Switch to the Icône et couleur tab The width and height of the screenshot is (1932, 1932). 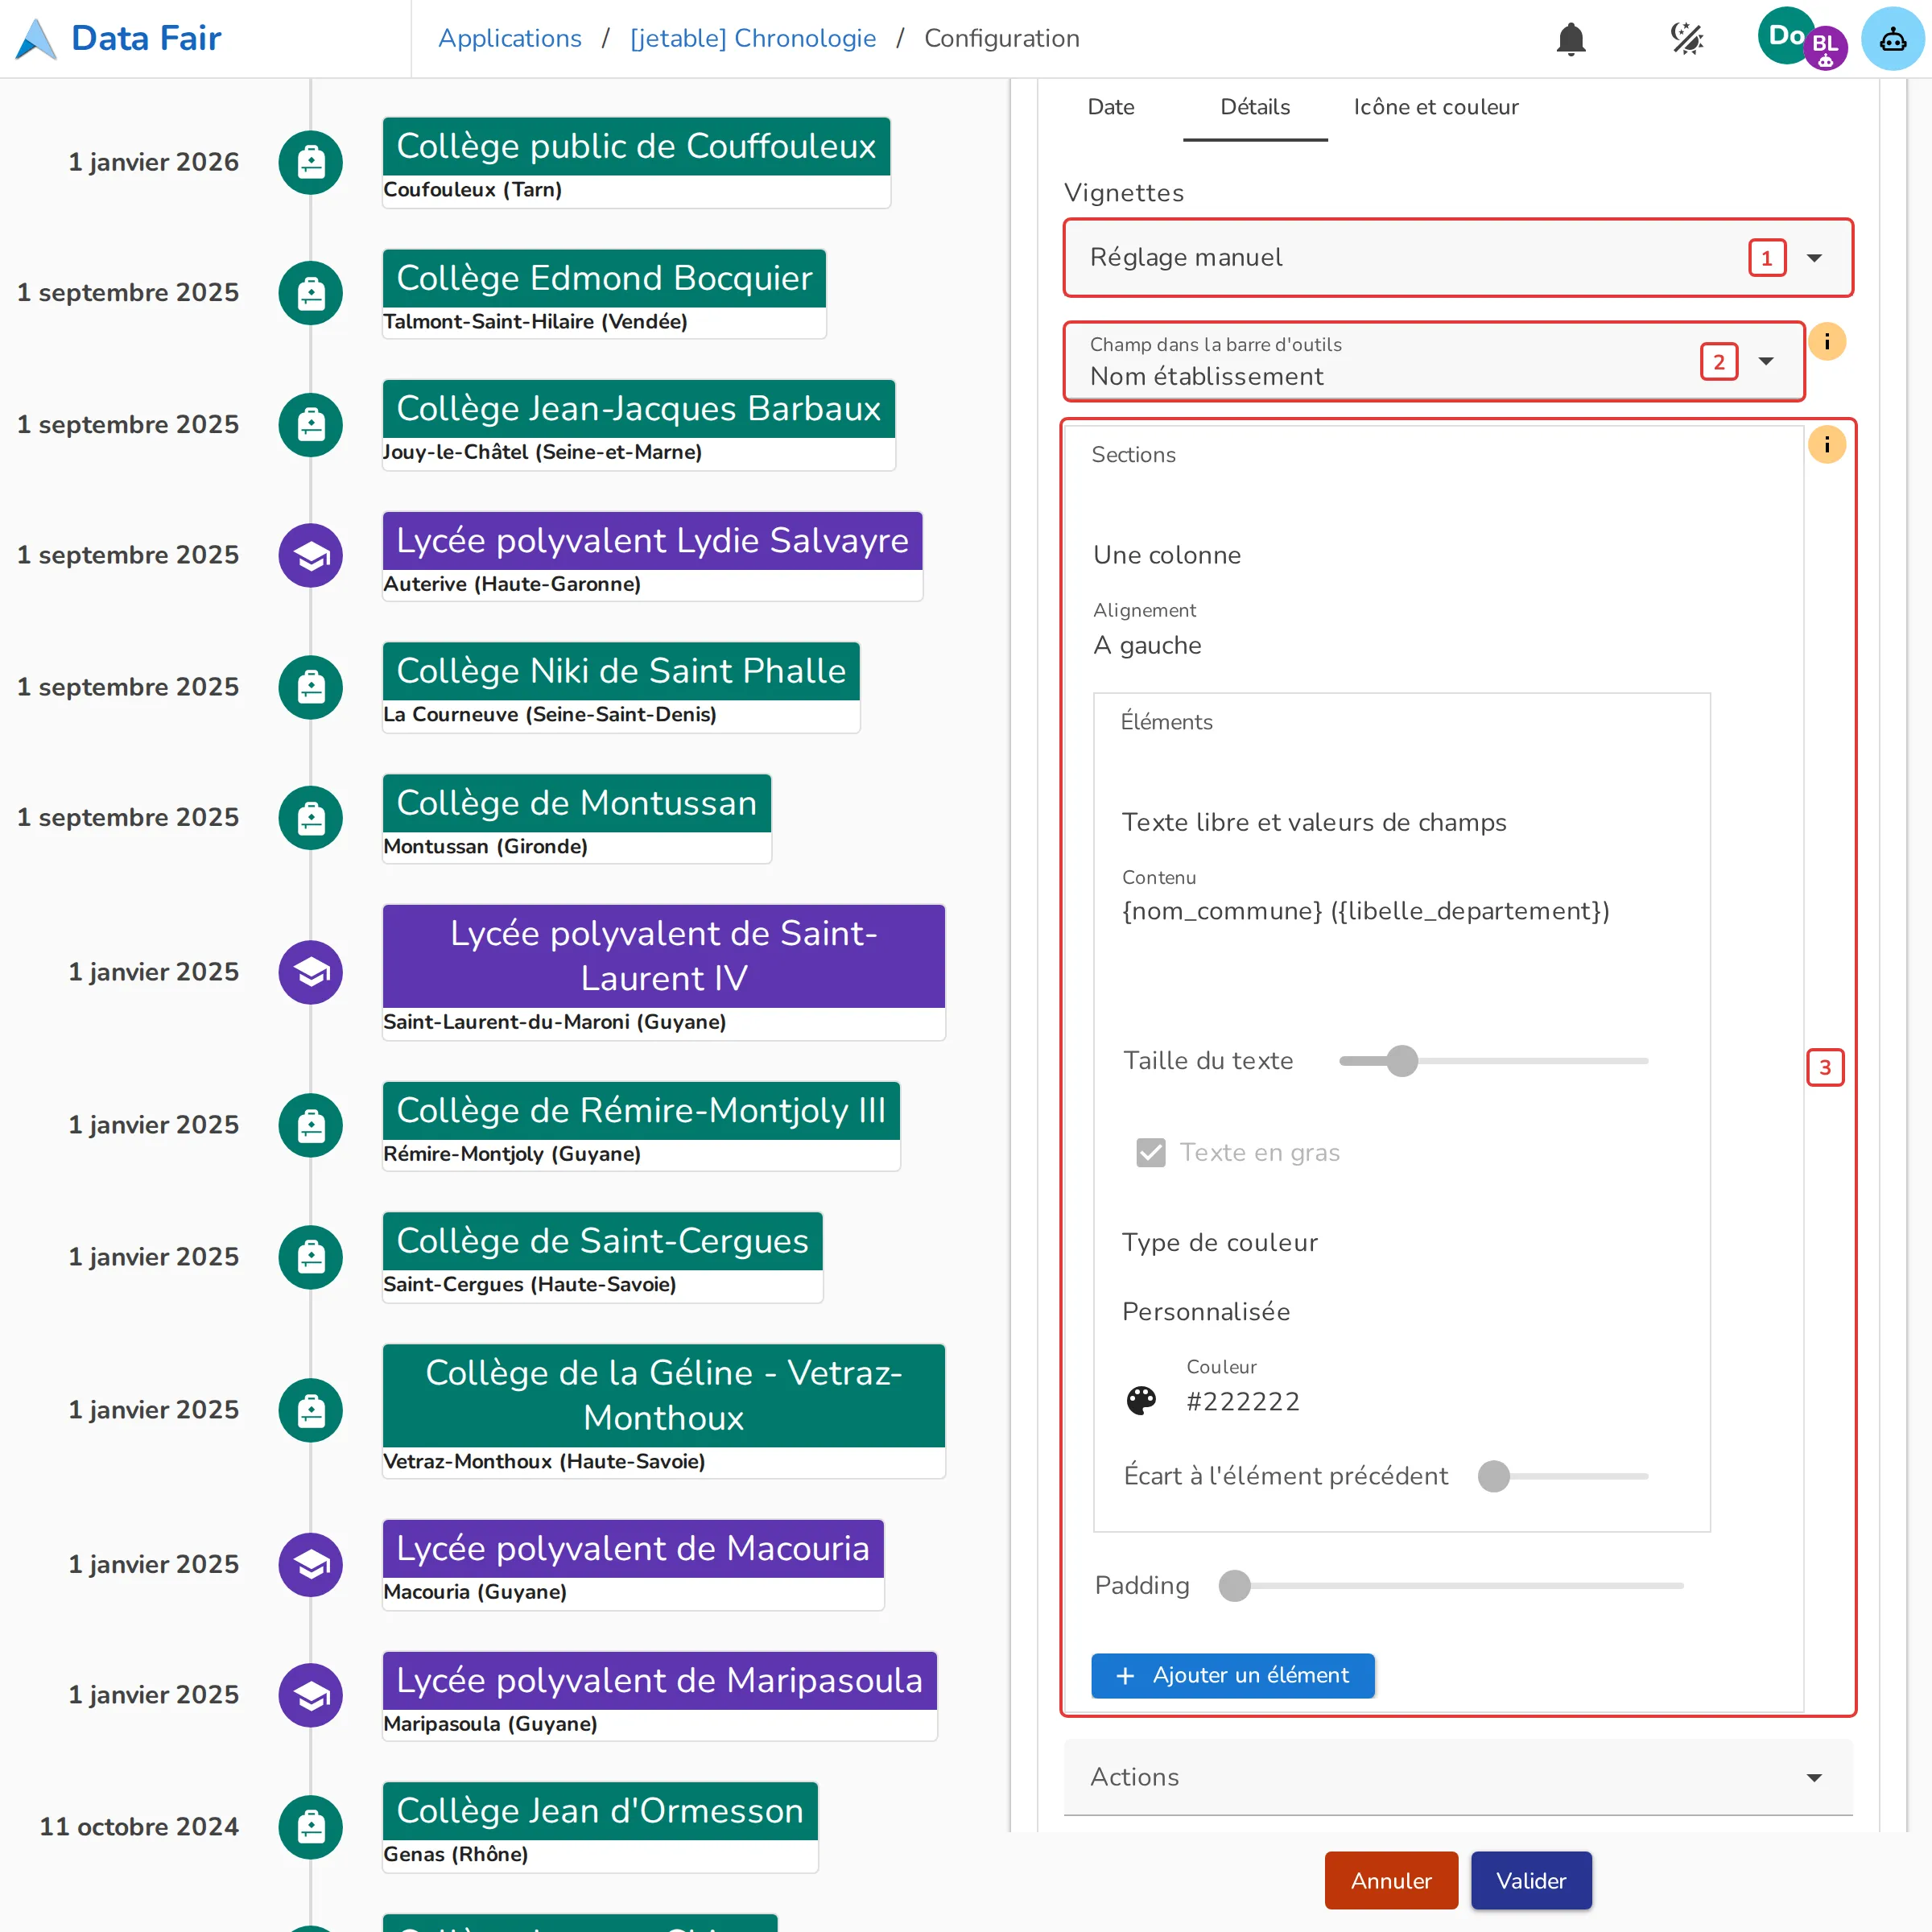tap(1436, 107)
